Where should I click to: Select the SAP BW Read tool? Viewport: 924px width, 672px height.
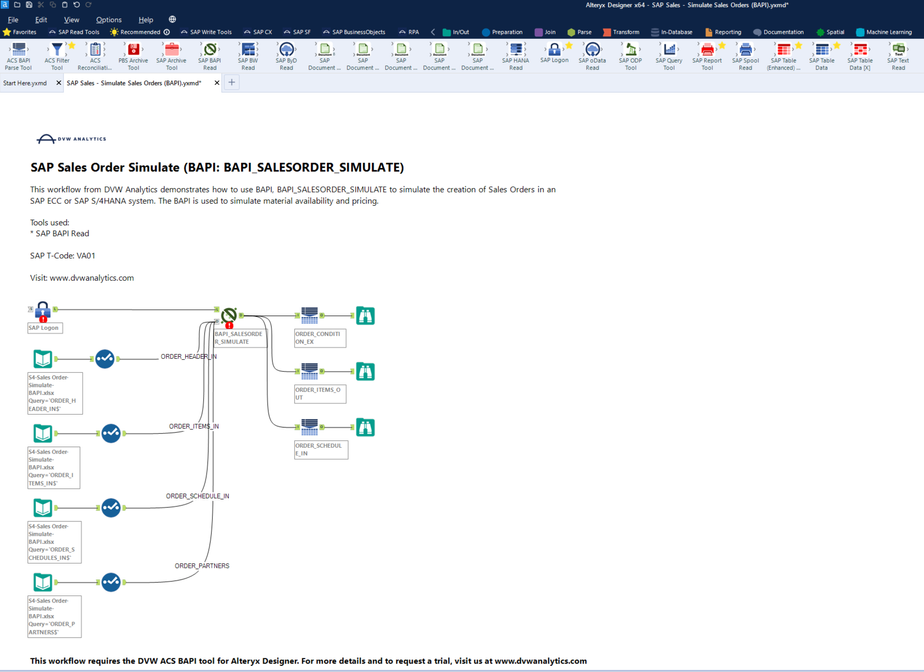[x=248, y=57]
